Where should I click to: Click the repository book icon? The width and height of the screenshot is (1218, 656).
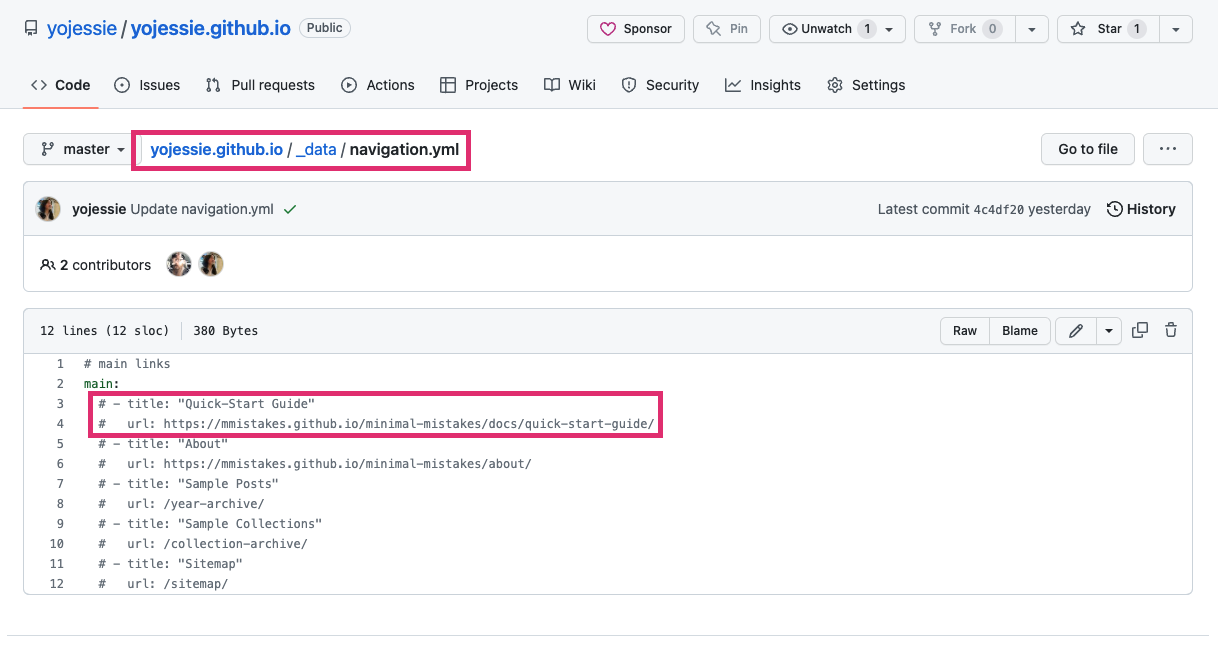point(31,29)
